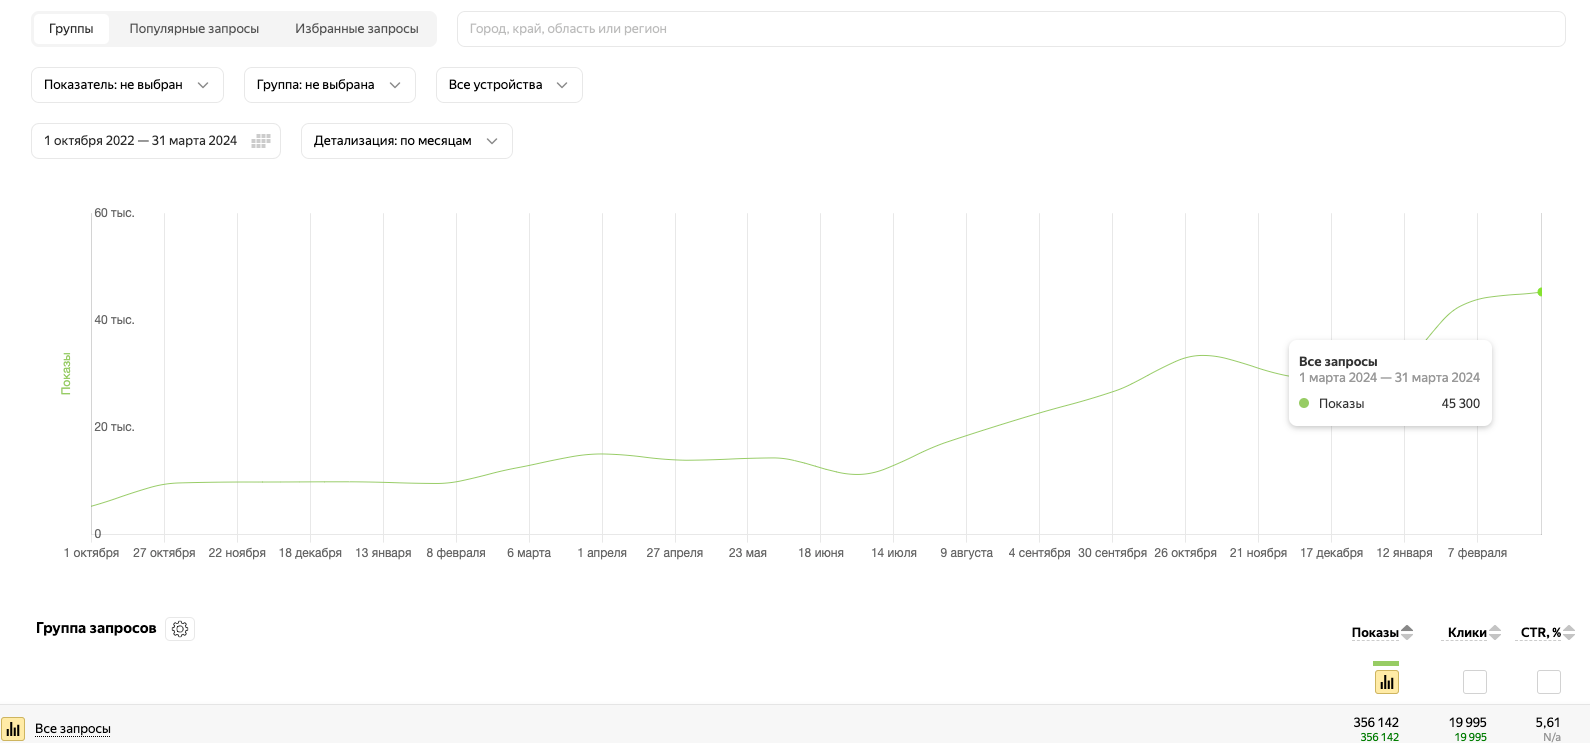The image size is (1590, 743).
Task: Sort by Клики using sort arrows
Action: [1495, 632]
